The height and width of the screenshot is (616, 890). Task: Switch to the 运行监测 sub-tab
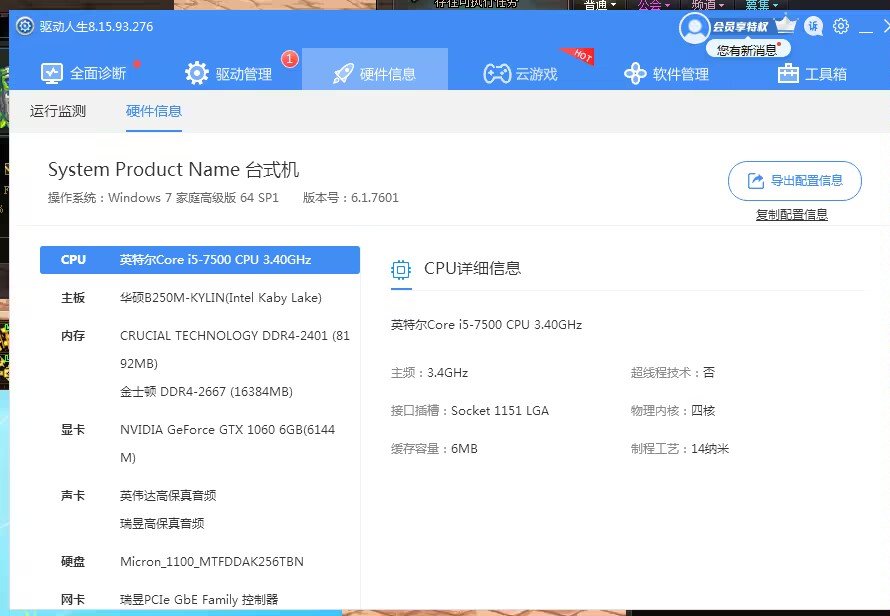(x=58, y=111)
